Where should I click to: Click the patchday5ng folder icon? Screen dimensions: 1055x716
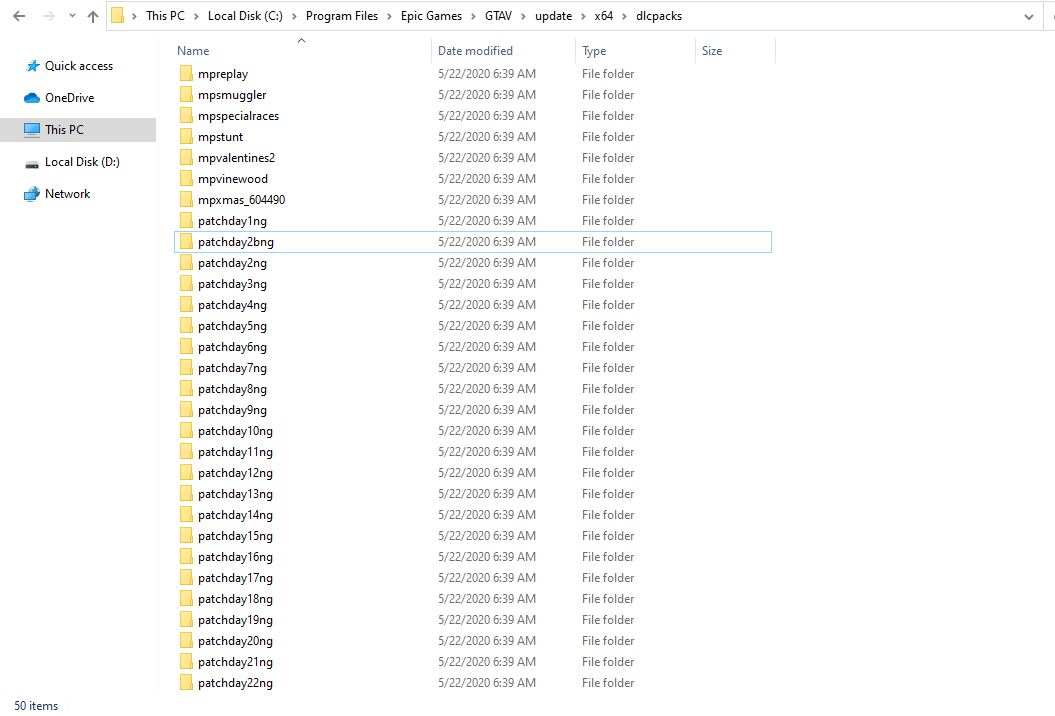tap(186, 325)
